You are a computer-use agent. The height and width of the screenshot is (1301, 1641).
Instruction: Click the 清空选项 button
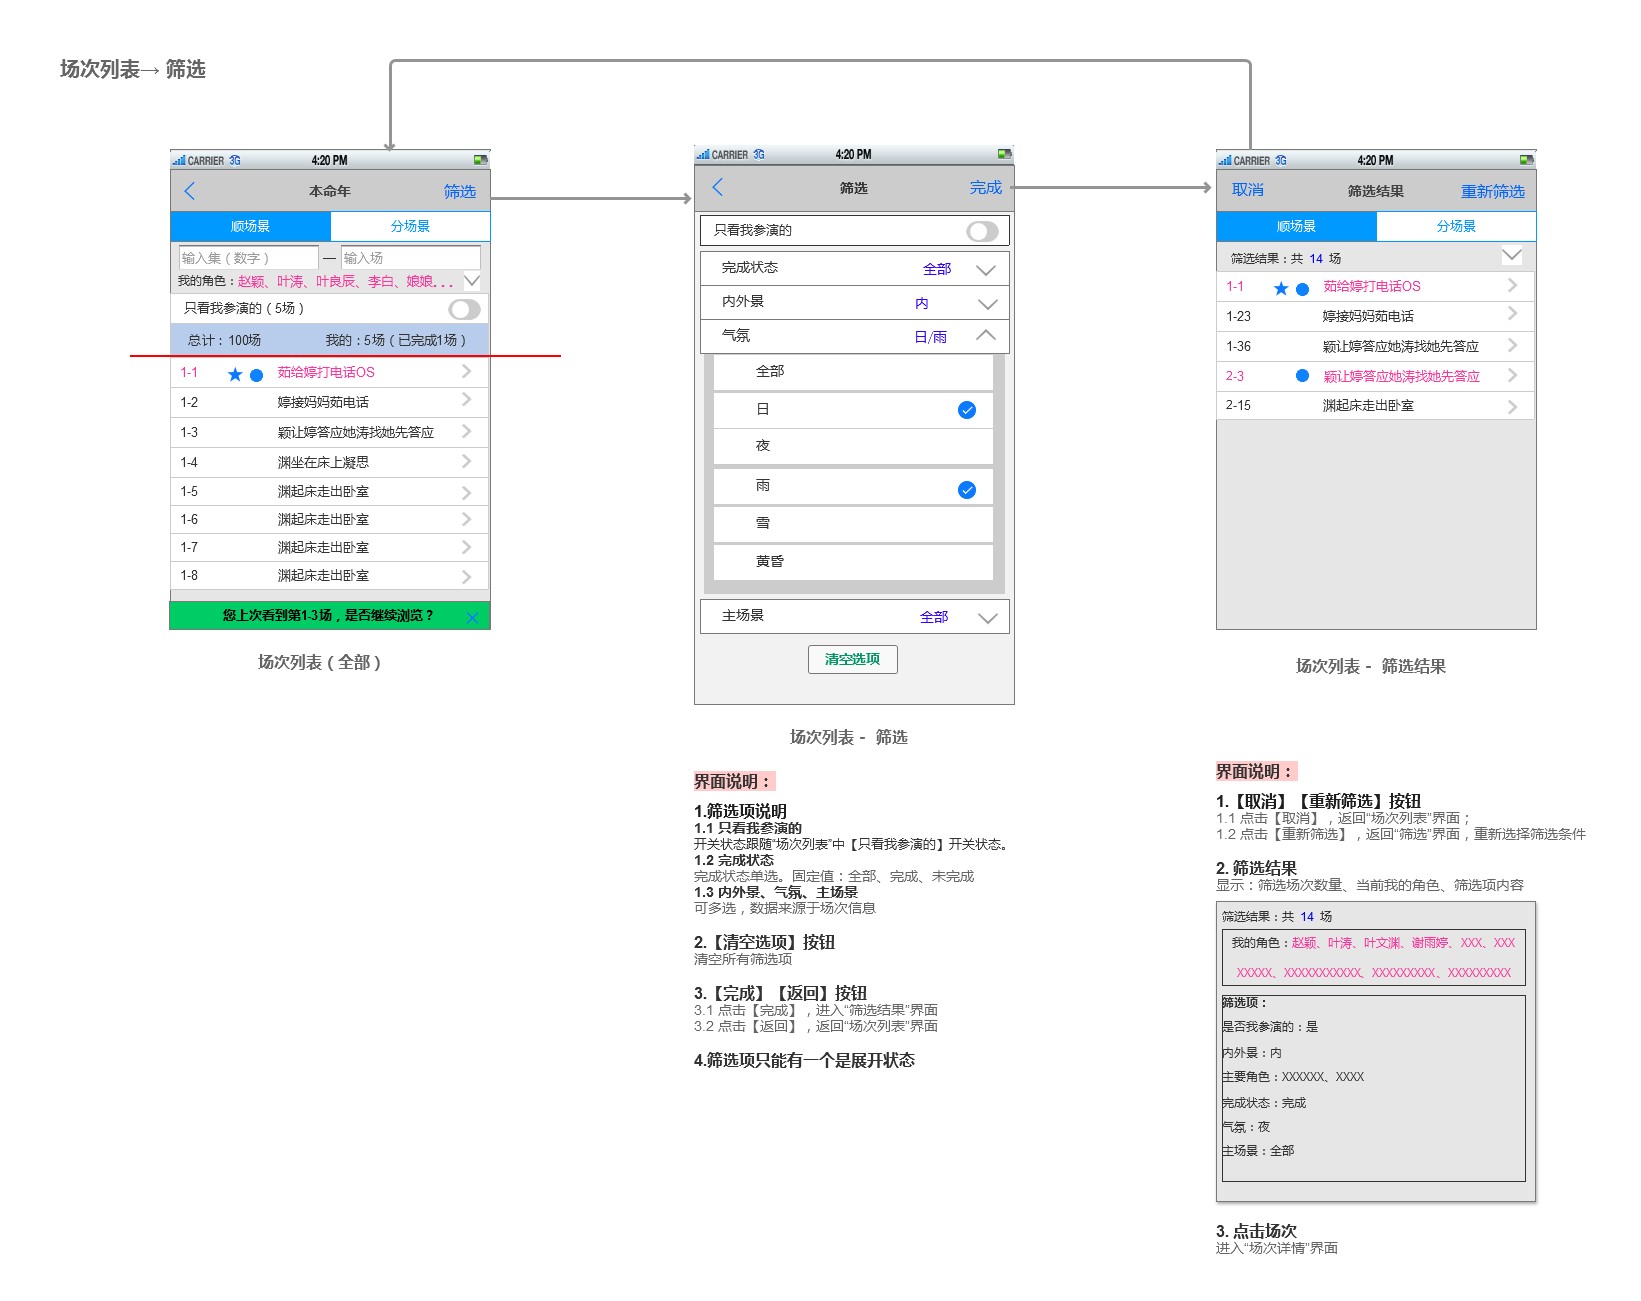pyautogui.click(x=852, y=659)
